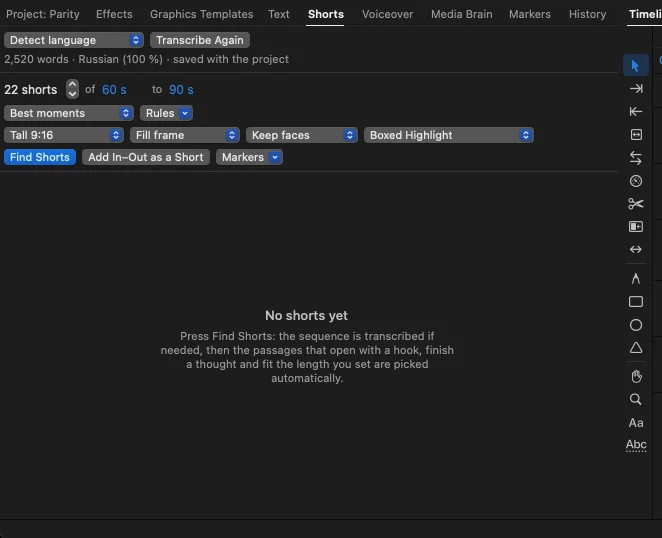Select the scissors razor tool
The width and height of the screenshot is (662, 538).
coord(635,204)
